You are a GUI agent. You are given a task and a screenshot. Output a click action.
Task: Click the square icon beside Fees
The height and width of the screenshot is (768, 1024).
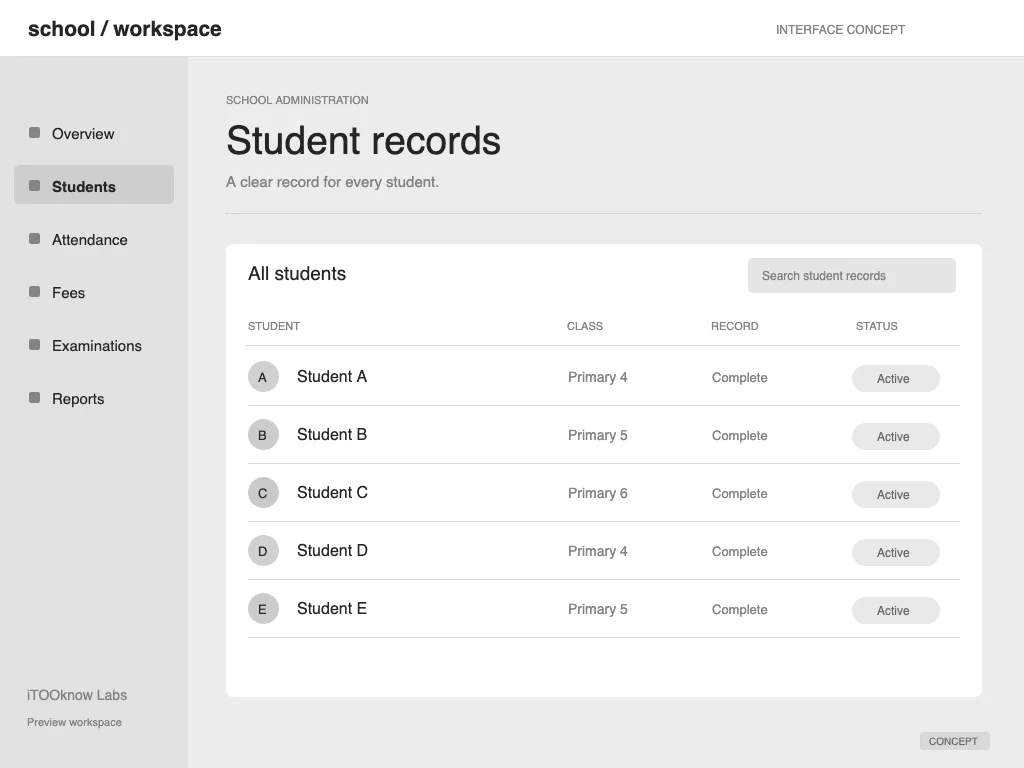(x=35, y=291)
